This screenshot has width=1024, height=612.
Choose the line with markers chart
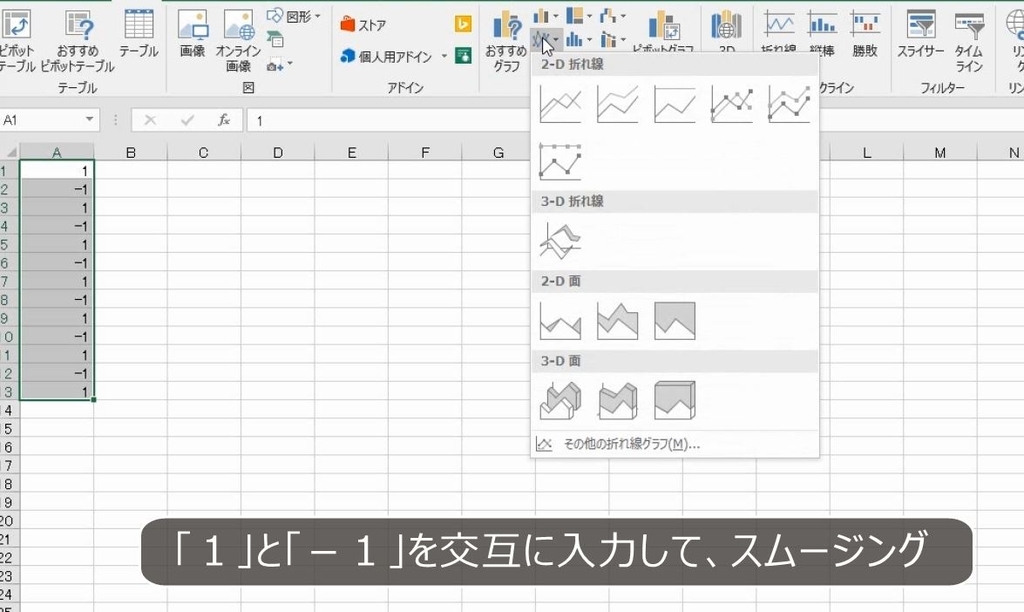(732, 105)
